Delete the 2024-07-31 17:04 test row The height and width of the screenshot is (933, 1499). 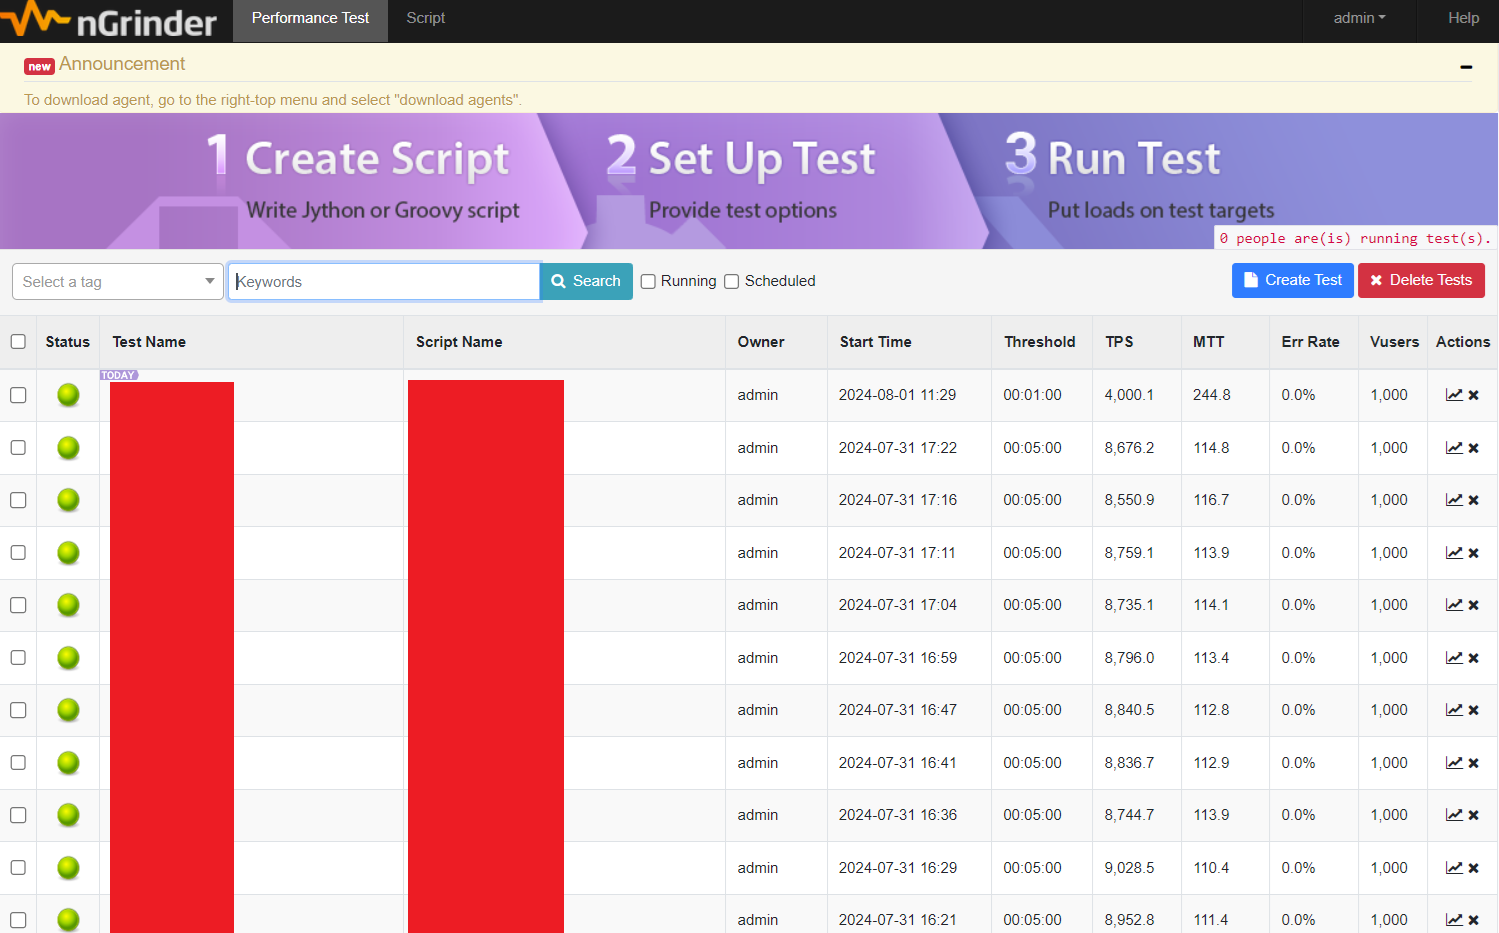click(x=1474, y=605)
